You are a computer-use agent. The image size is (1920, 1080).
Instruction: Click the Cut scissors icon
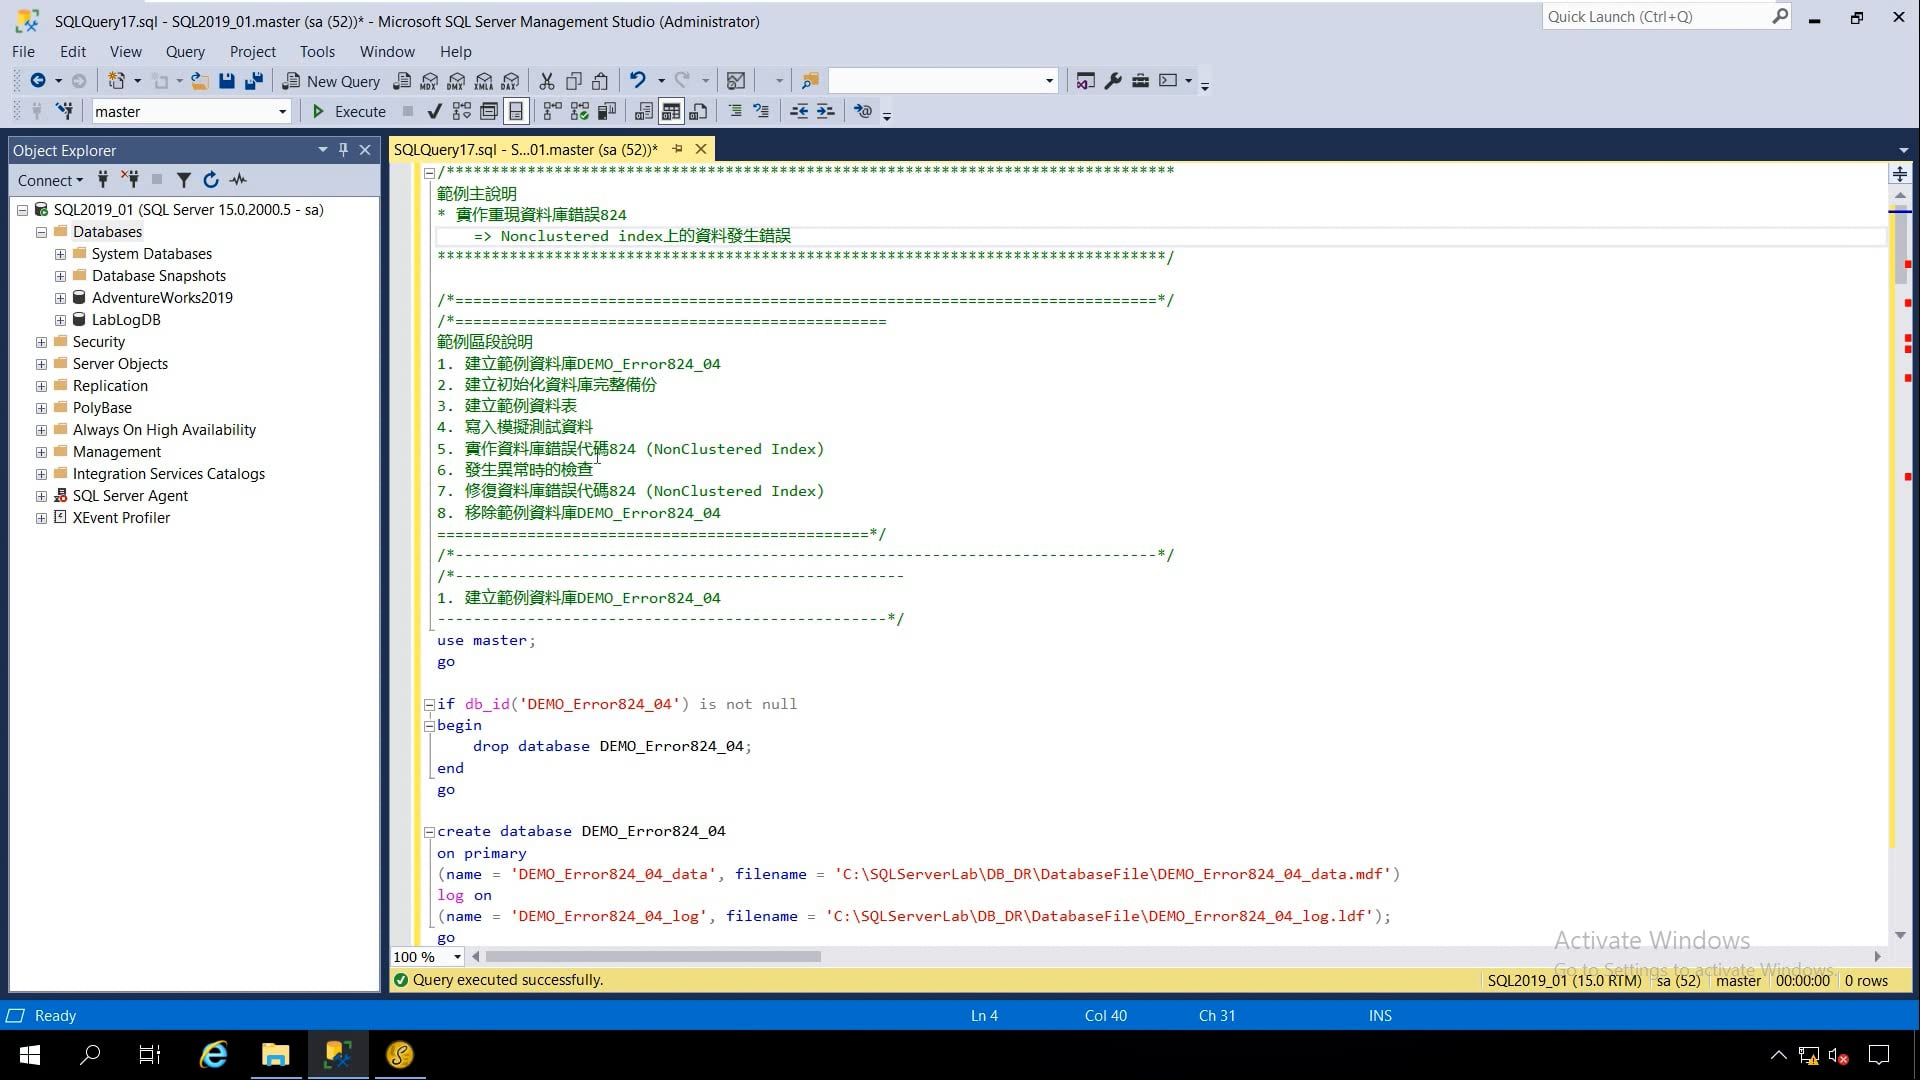click(x=546, y=81)
